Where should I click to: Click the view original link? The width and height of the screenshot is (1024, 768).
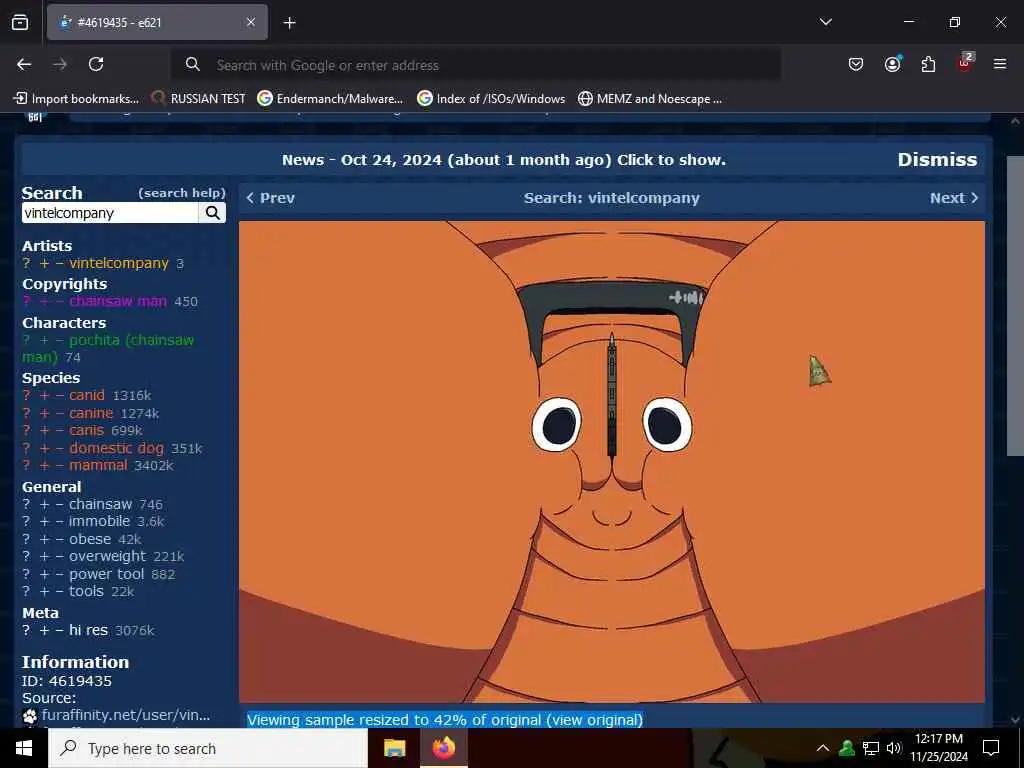pyautogui.click(x=594, y=720)
